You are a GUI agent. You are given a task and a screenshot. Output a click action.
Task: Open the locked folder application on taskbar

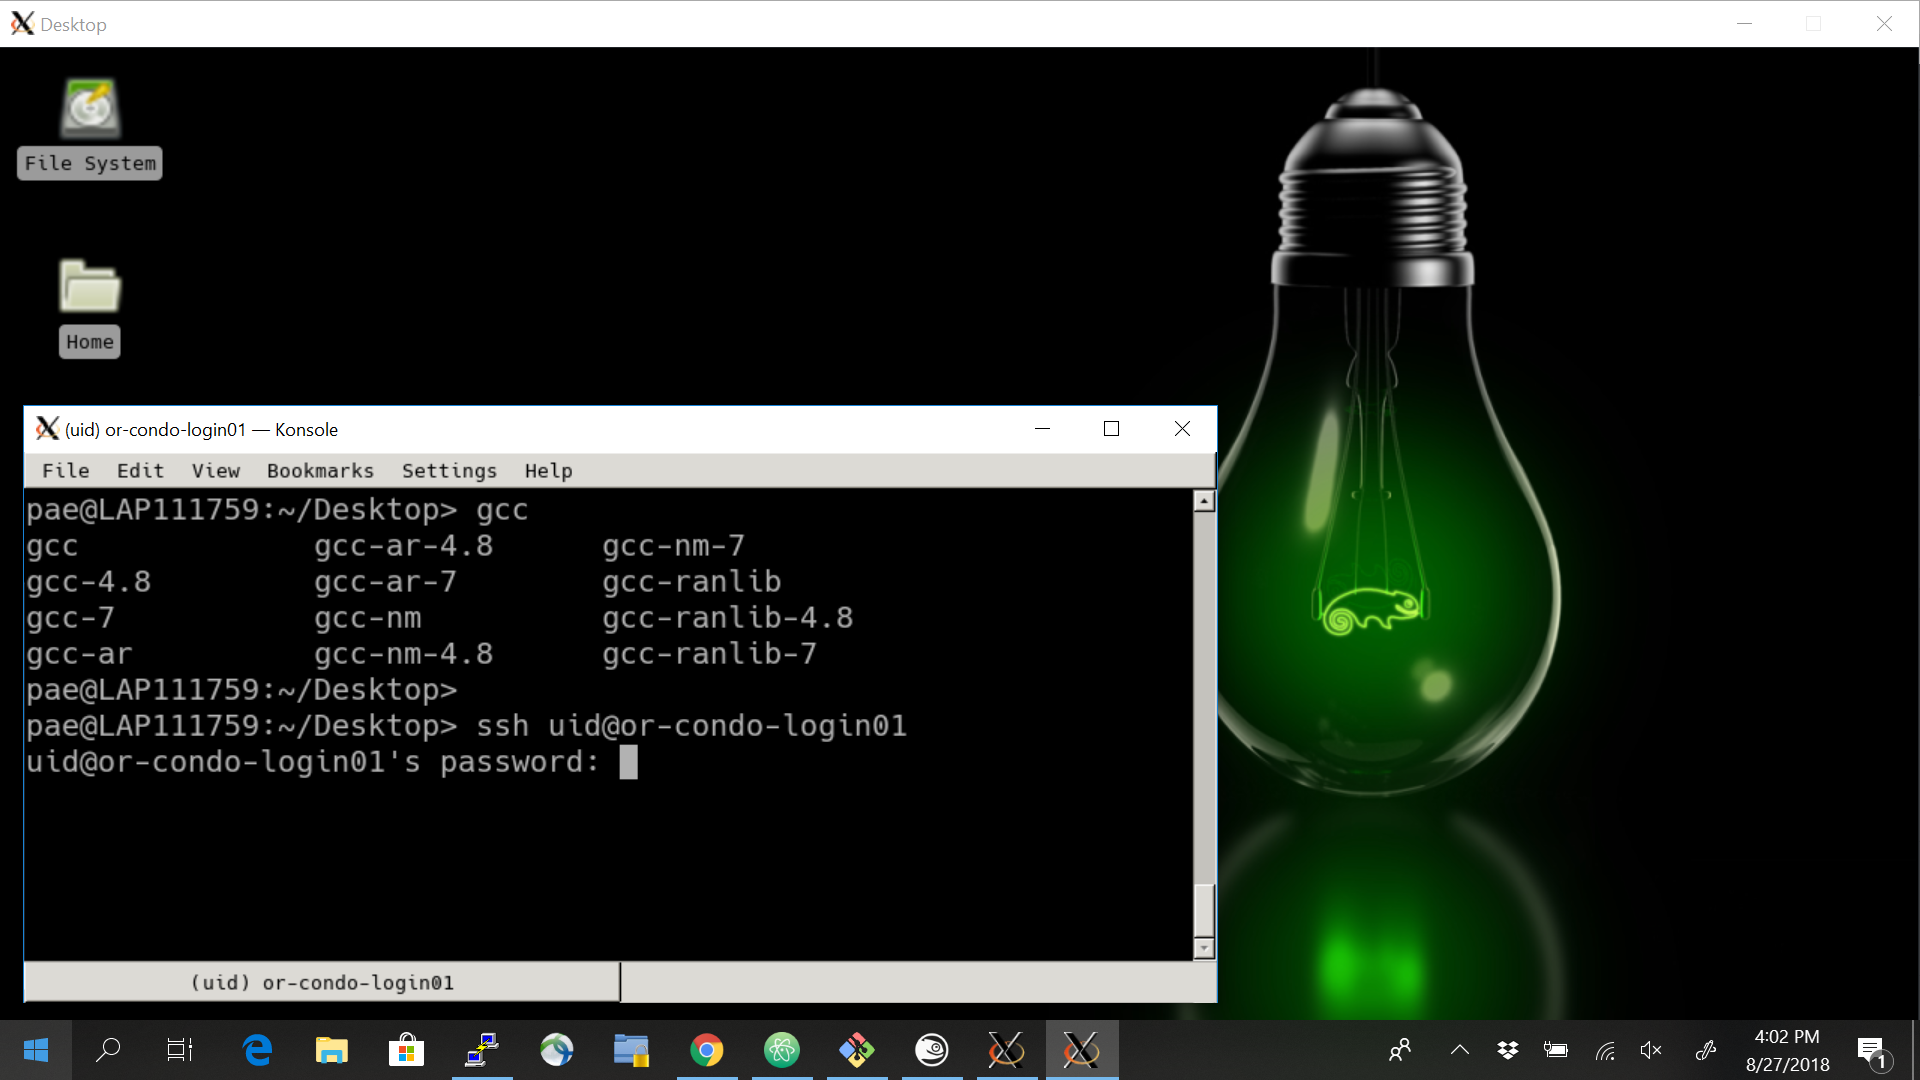pyautogui.click(x=631, y=1050)
